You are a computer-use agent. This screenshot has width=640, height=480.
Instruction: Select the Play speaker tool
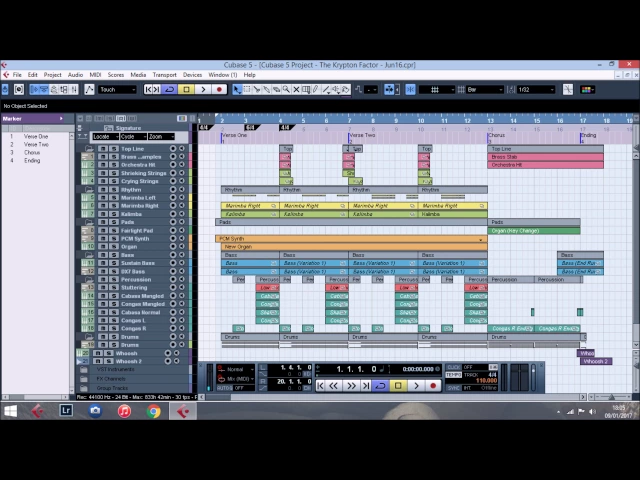336,89
